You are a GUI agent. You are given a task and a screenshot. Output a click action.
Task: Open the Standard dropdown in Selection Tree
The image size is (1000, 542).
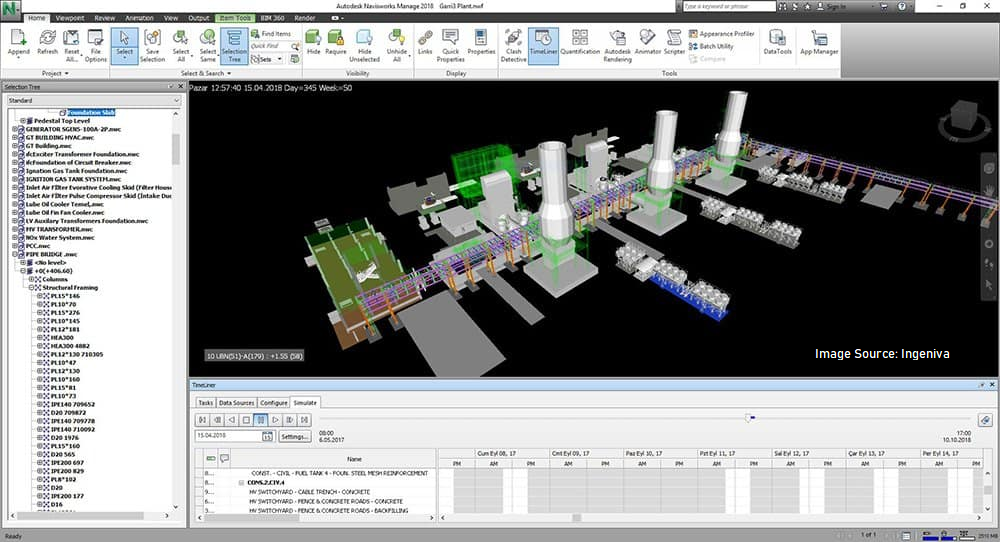pos(94,101)
